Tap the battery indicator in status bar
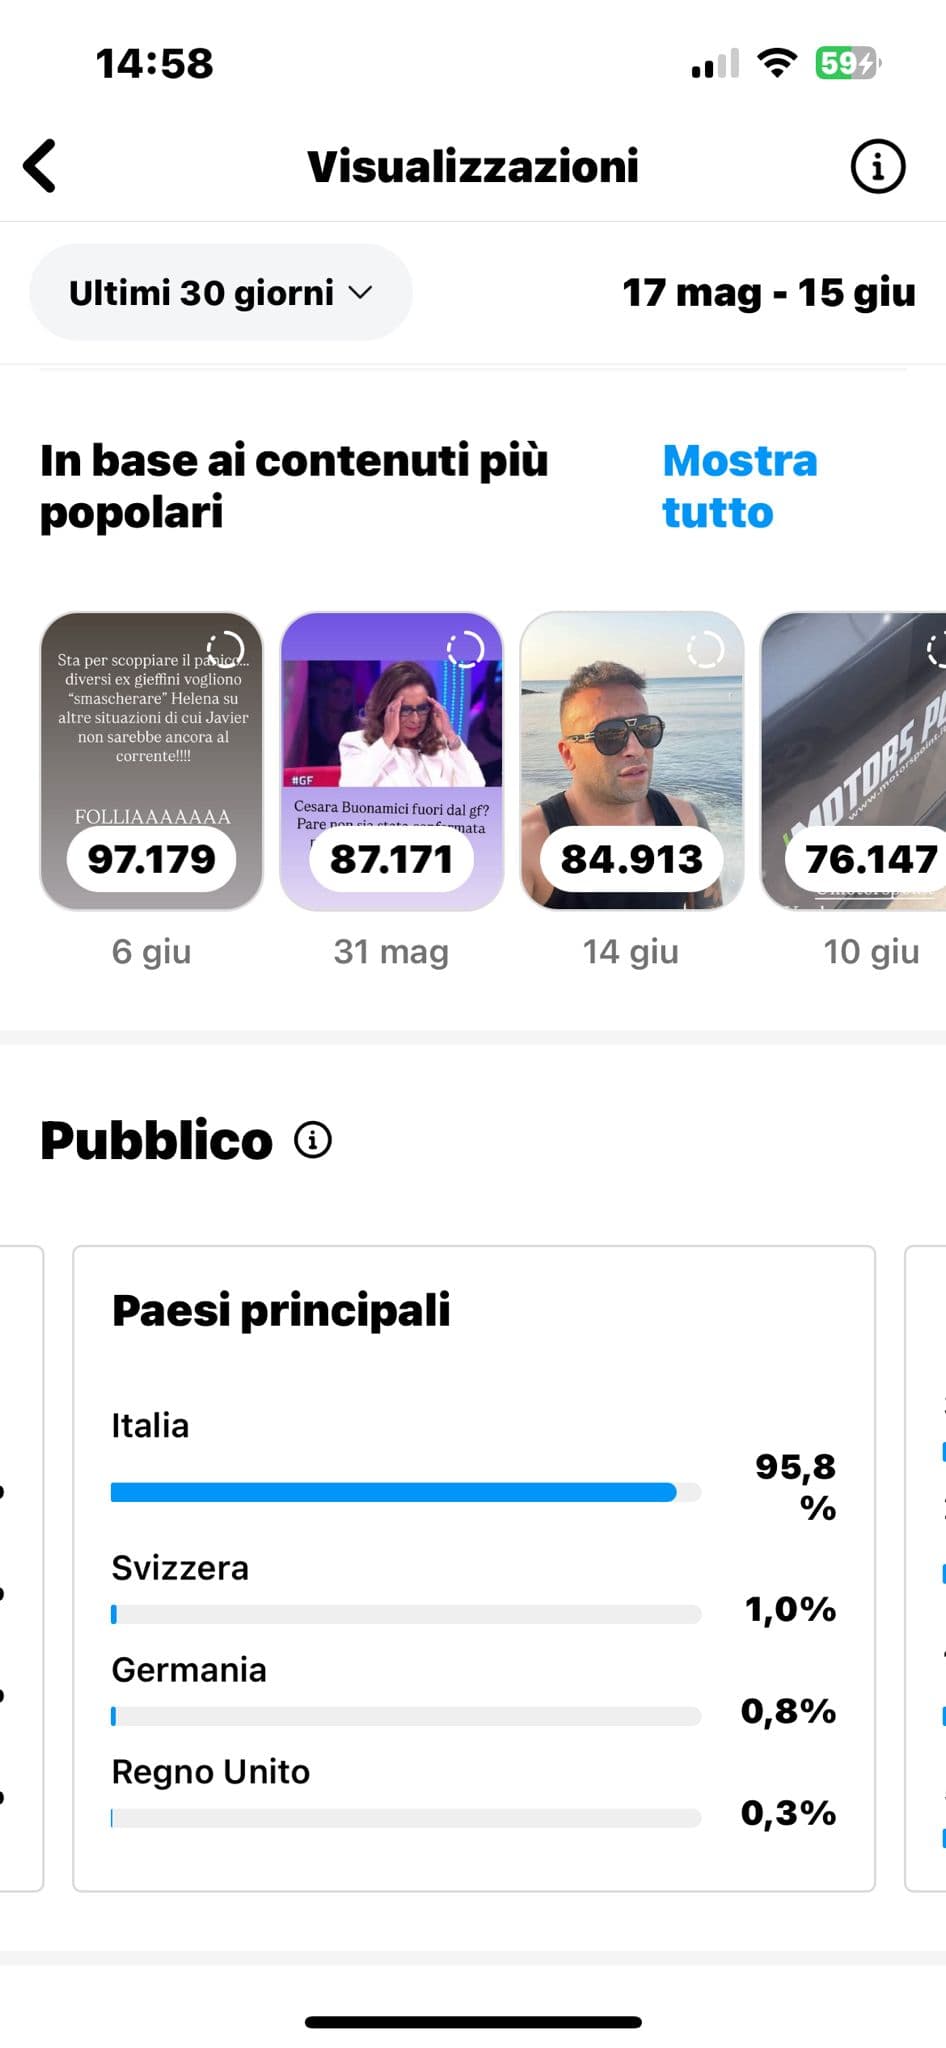The width and height of the screenshot is (946, 2048). (x=847, y=64)
